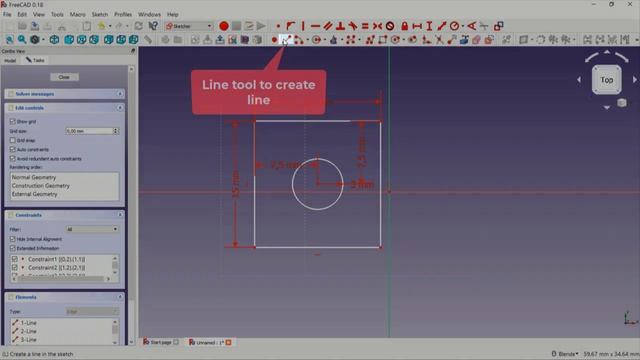Click the Refresh toolbar icon
Screen dimensions: 640x360
click(139, 26)
